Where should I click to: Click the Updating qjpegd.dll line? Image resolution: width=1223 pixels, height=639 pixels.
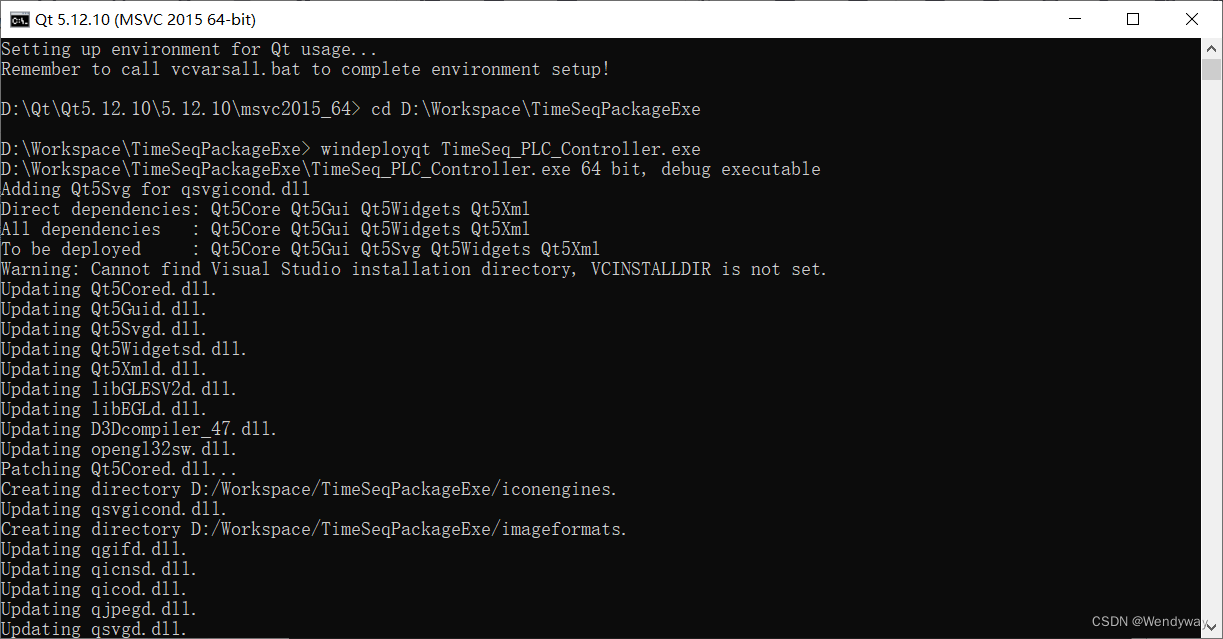97,608
